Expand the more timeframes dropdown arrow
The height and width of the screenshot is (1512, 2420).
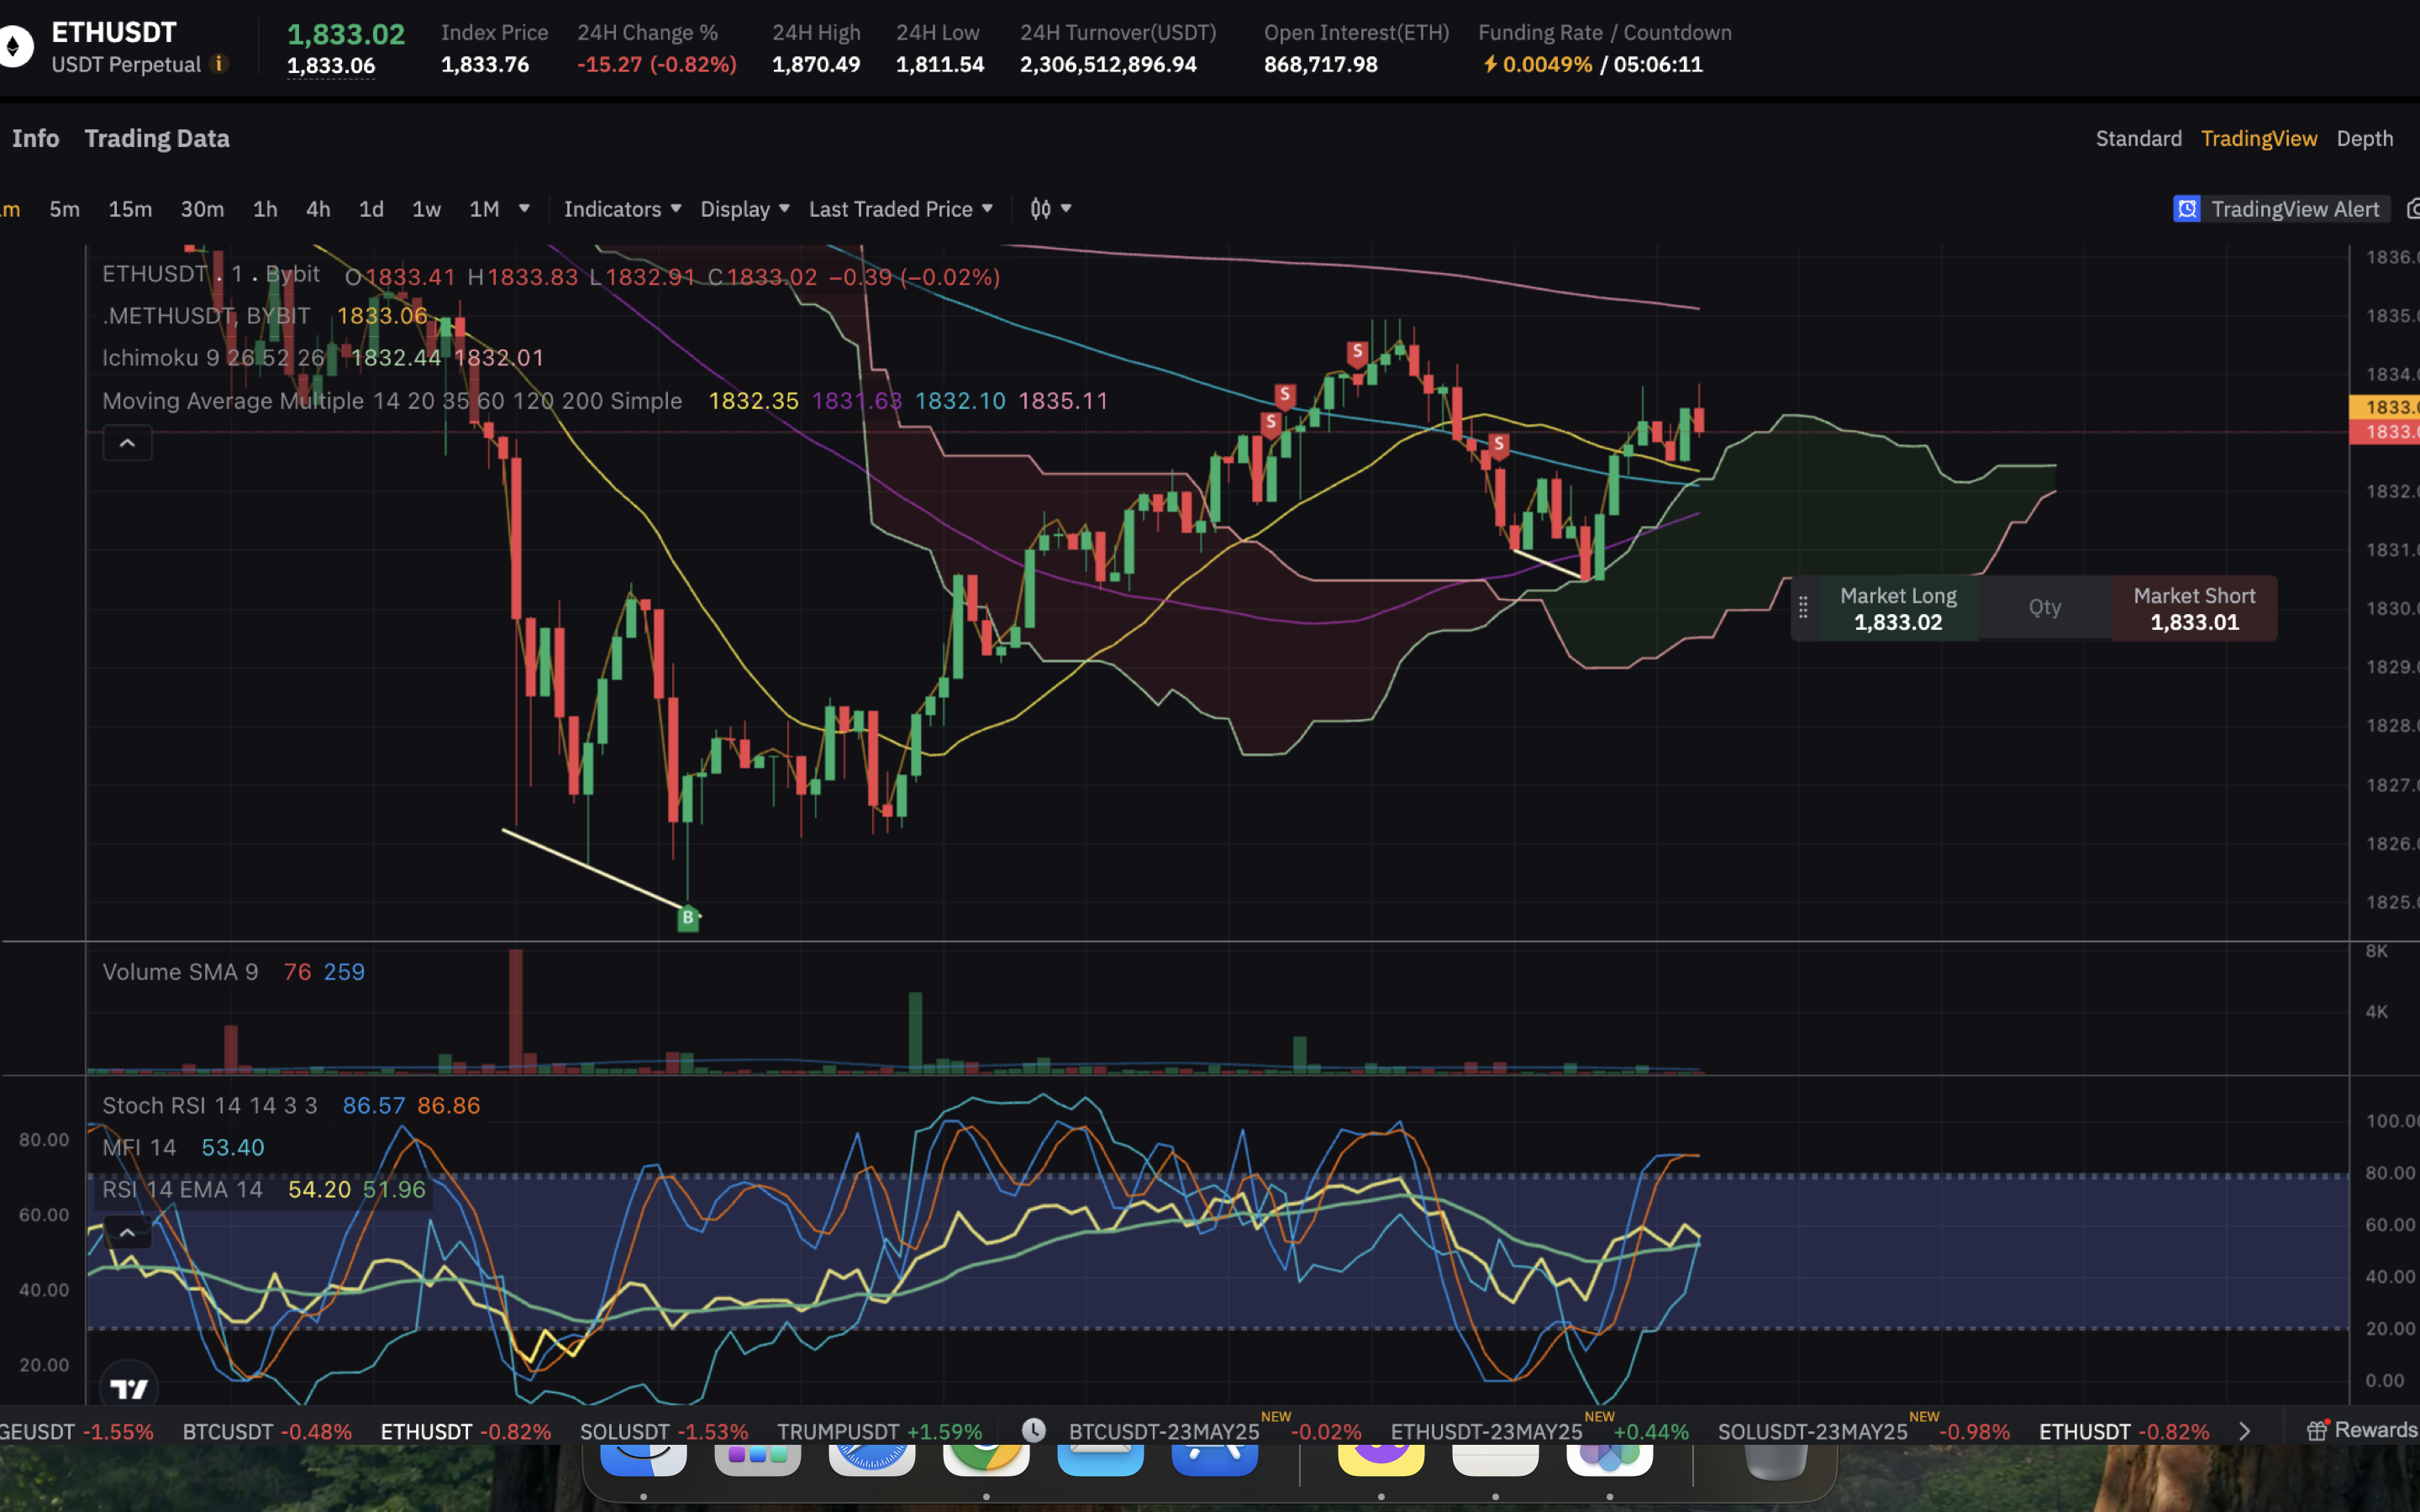click(x=524, y=208)
